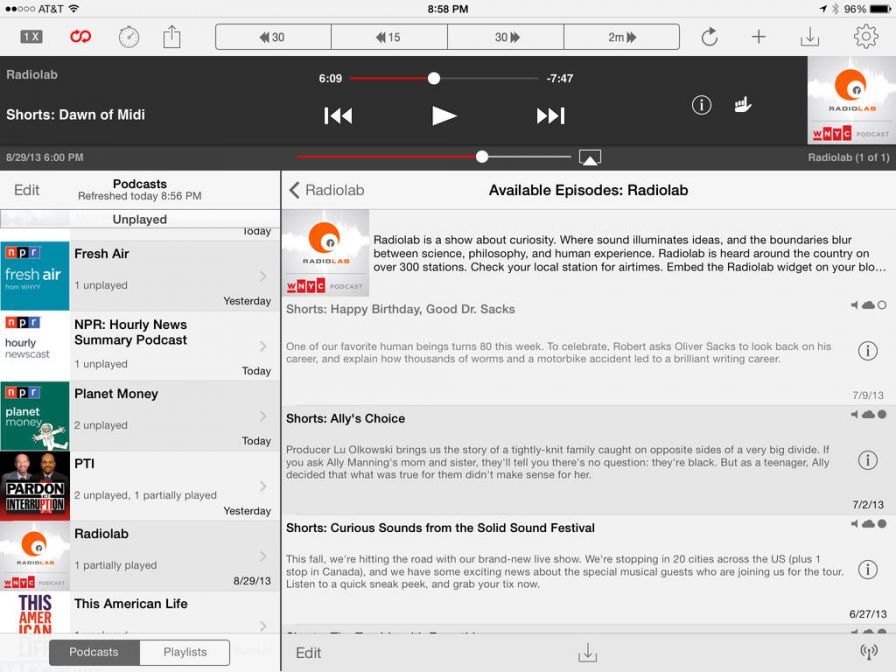Go back using the Radiolab back button
Image resolution: width=896 pixels, height=672 pixels.
tap(327, 190)
